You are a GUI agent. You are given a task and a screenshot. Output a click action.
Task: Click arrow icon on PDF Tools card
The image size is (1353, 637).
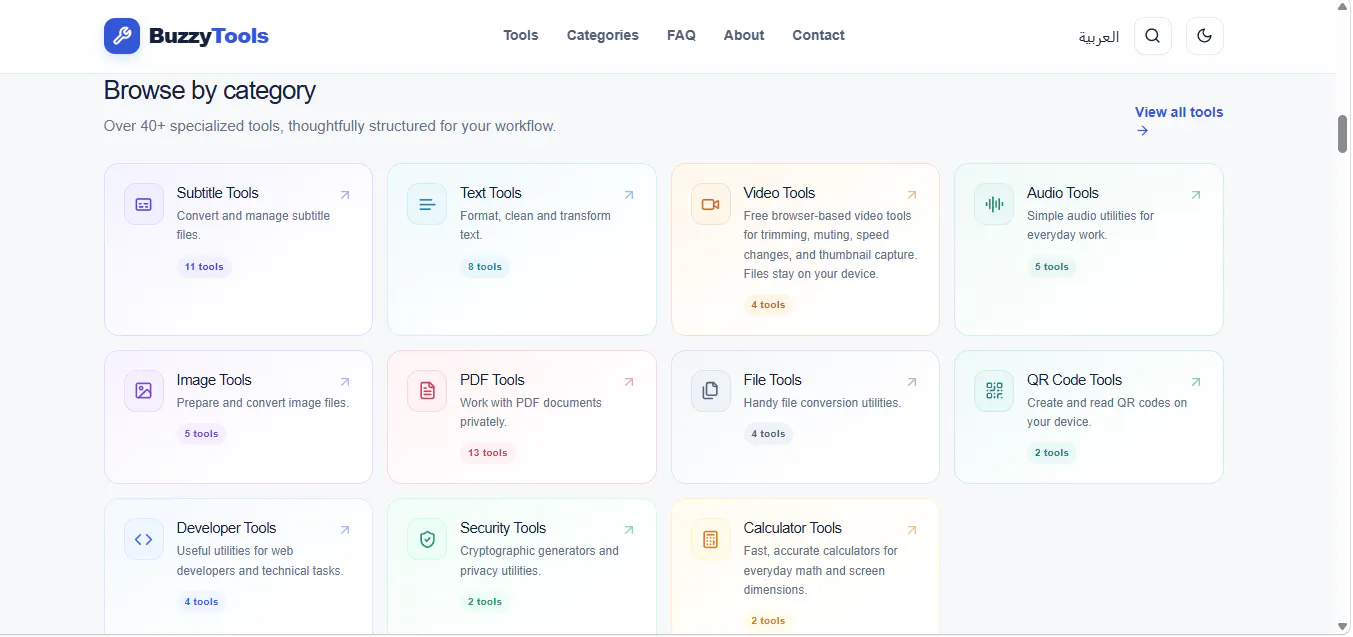click(629, 382)
